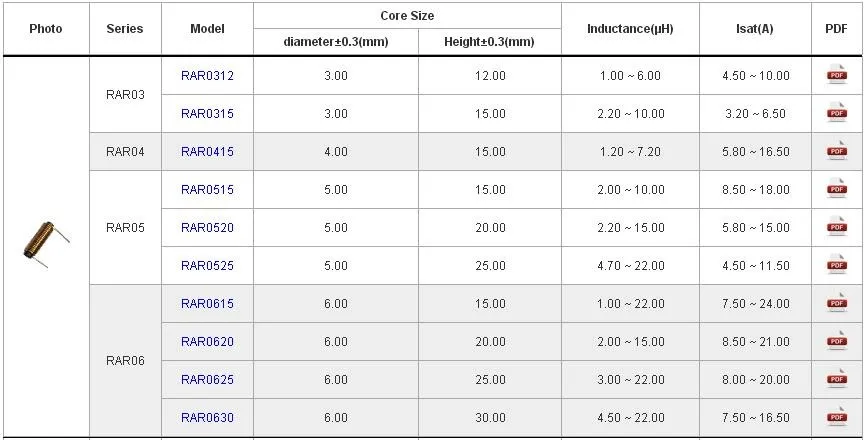
Task: Select the RAR0520 model link
Action: 207,228
